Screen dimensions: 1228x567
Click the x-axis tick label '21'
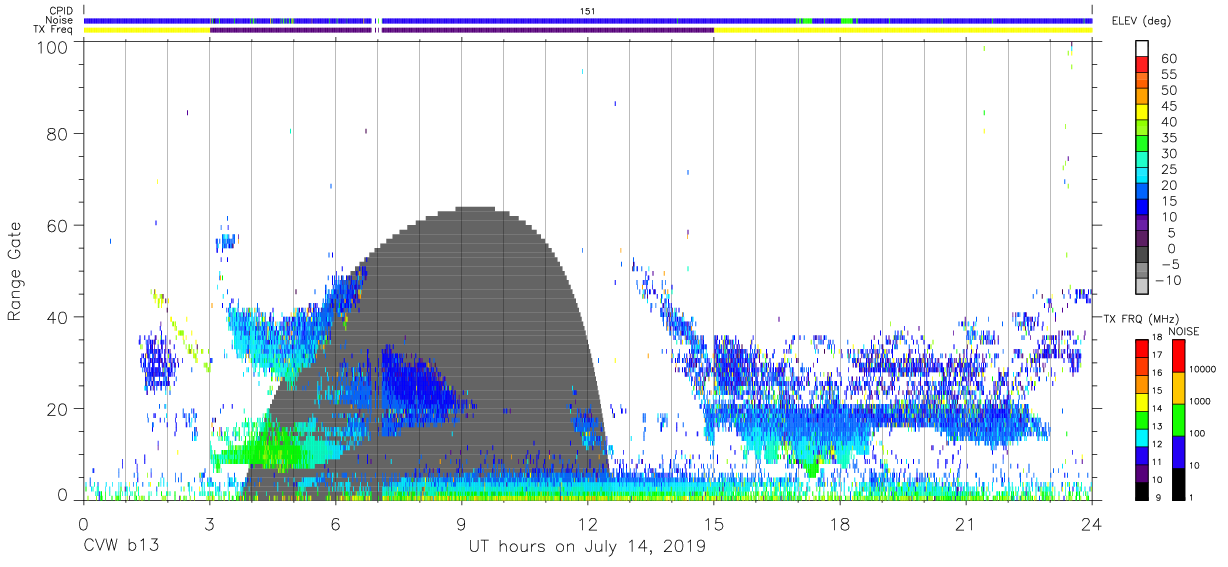965,524
